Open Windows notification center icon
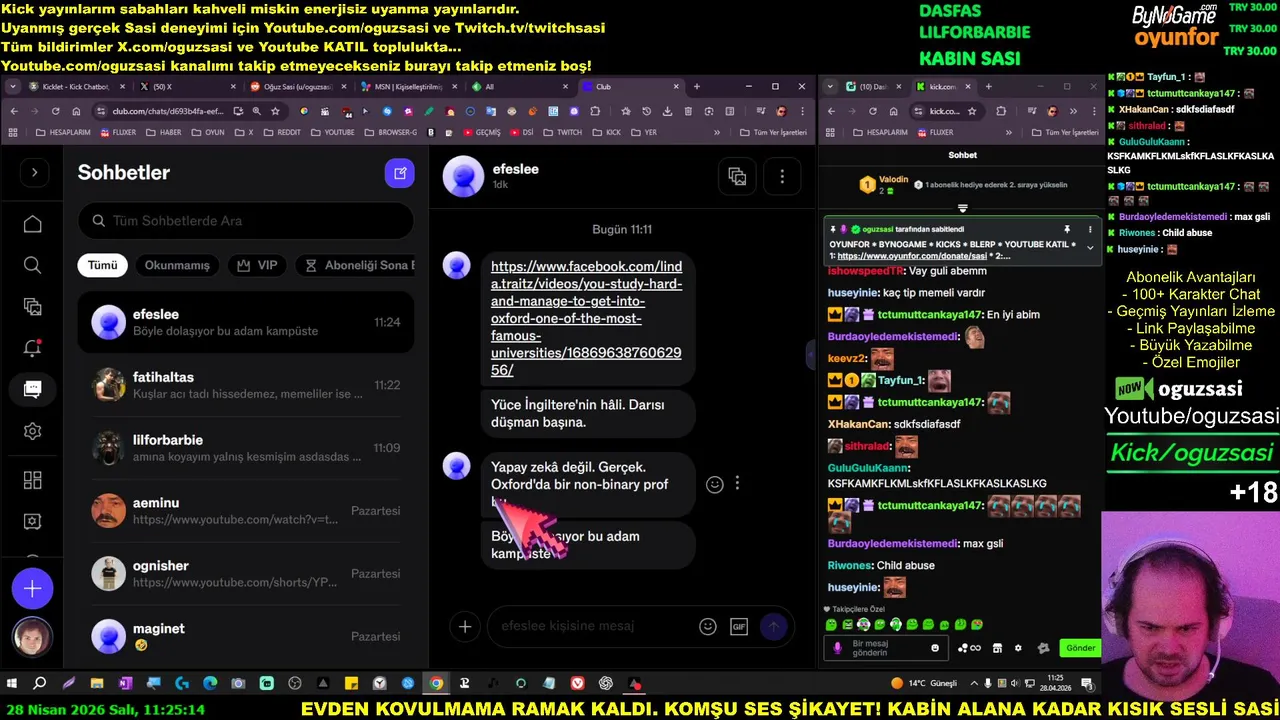1280x720 pixels. click(1086, 683)
